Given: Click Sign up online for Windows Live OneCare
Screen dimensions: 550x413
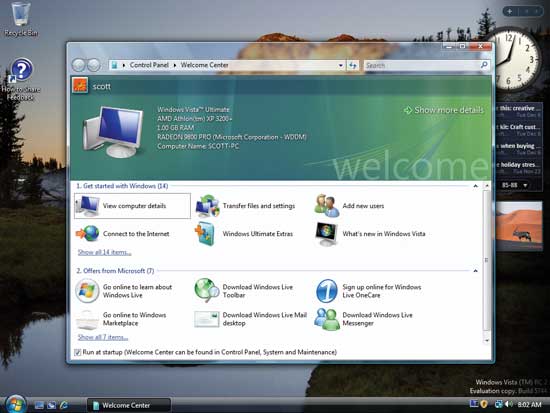Looking at the screenshot, I should tap(382, 291).
